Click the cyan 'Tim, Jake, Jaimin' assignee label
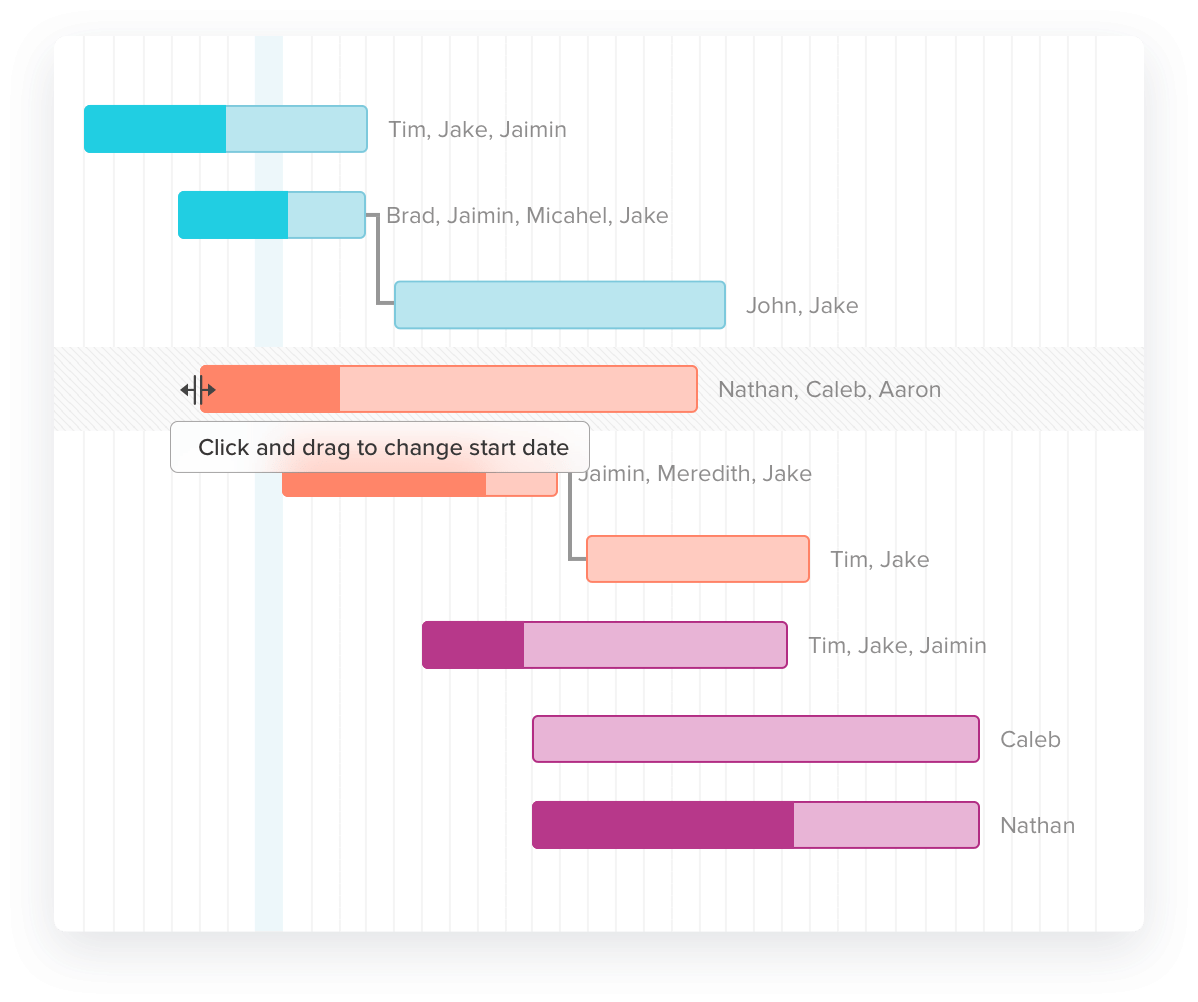Viewport: 1198px width, 1002px height. click(477, 129)
